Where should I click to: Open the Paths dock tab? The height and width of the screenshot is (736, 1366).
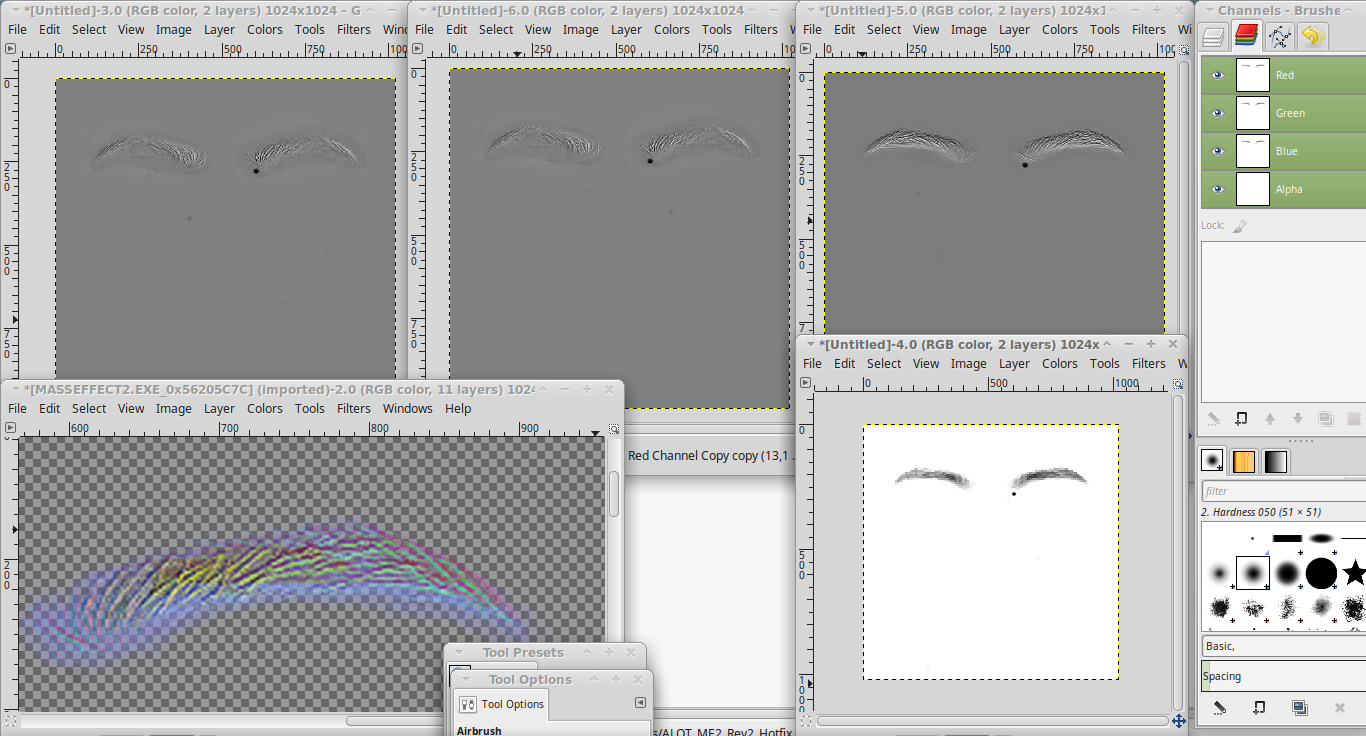click(x=1279, y=37)
